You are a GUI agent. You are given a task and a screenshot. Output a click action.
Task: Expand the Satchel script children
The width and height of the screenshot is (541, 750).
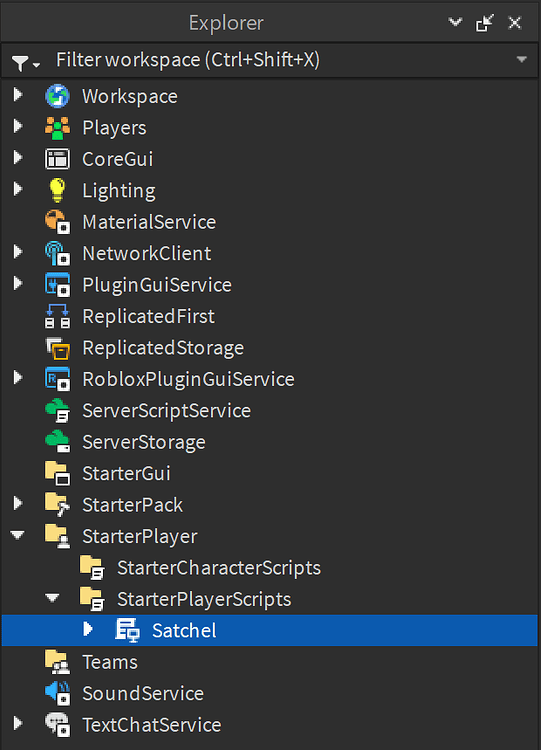[88, 629]
